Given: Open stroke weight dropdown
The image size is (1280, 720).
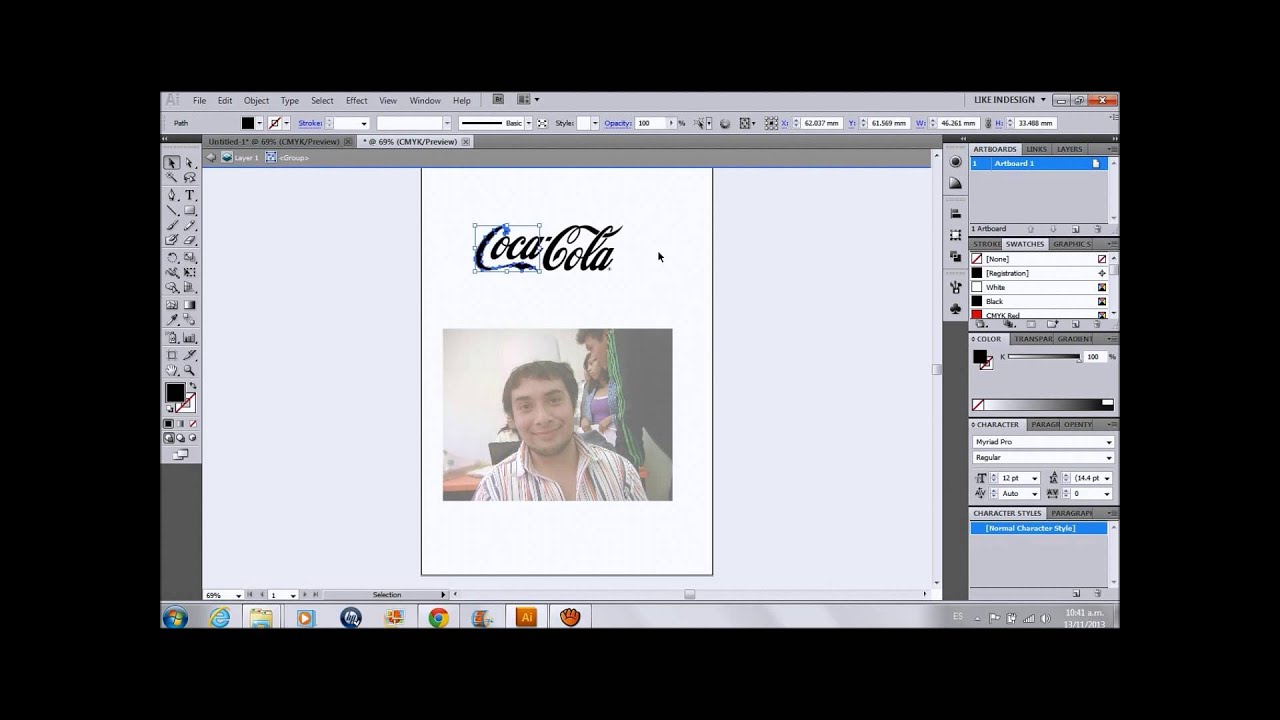Looking at the screenshot, I should point(364,123).
